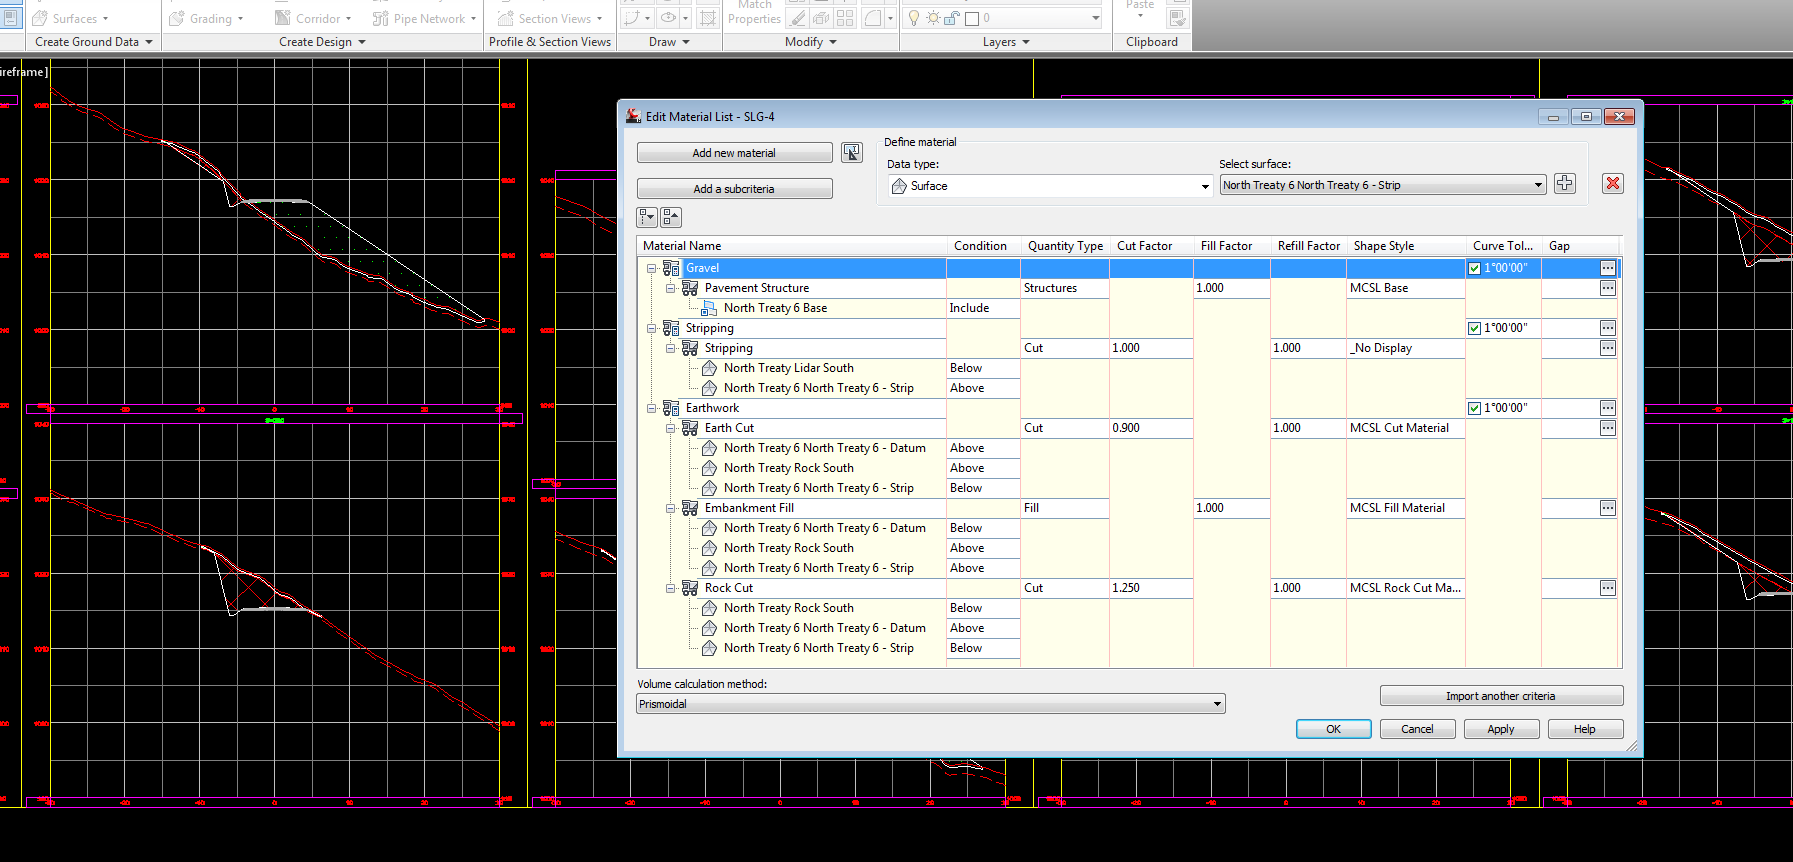This screenshot has width=1793, height=862.
Task: Collapse the Gravel tree node
Action: coord(652,268)
